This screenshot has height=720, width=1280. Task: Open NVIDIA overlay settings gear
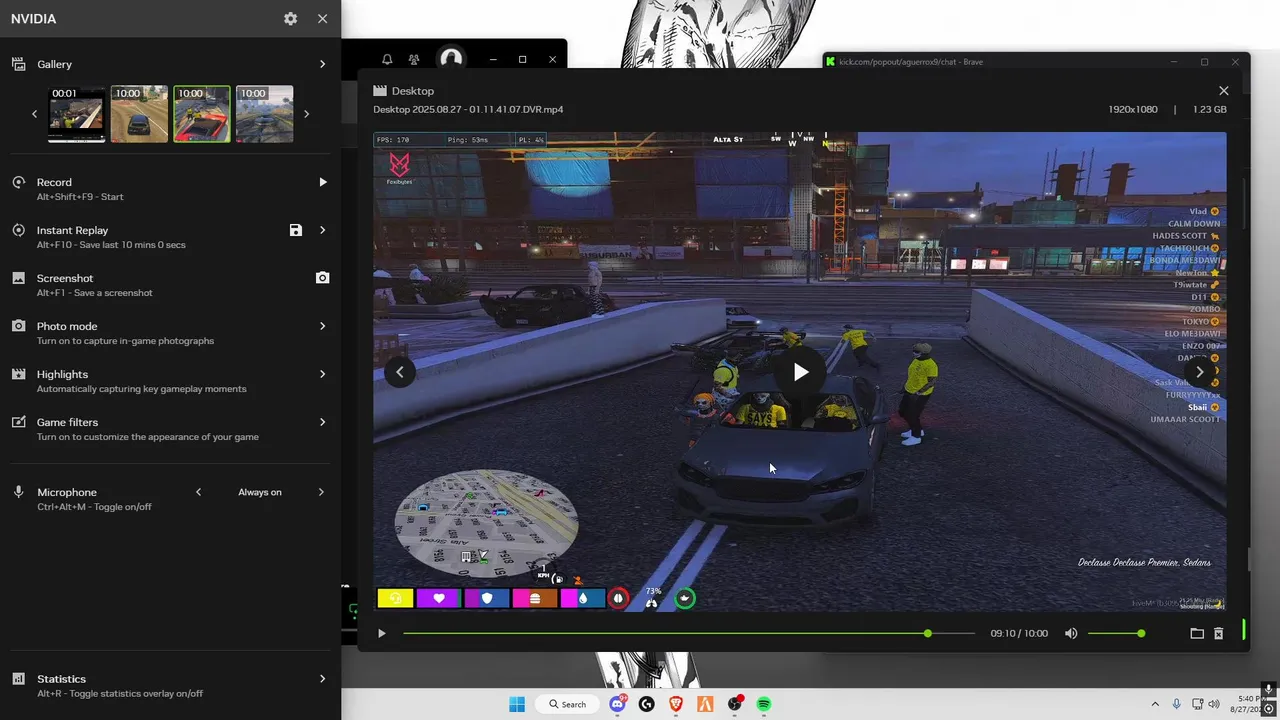click(290, 19)
